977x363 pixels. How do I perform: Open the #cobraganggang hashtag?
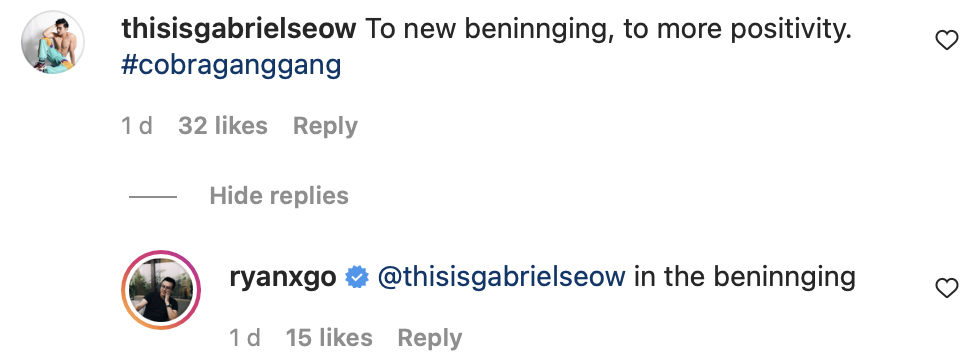231,65
